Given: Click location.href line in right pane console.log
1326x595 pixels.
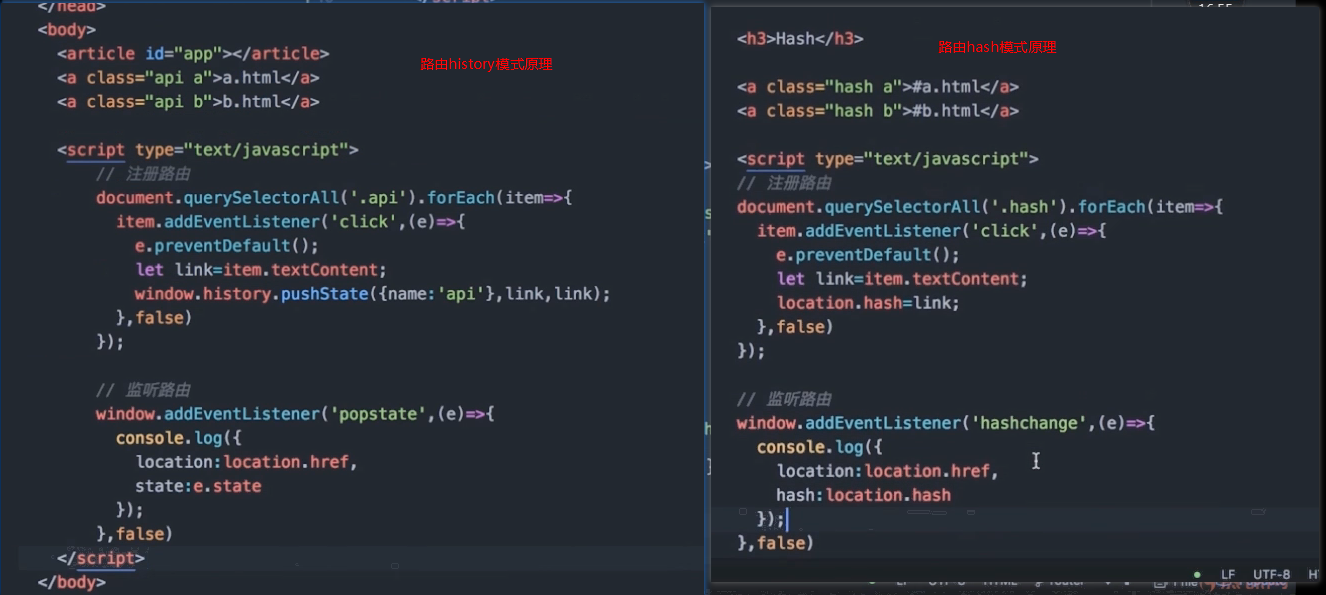Looking at the screenshot, I should [888, 471].
